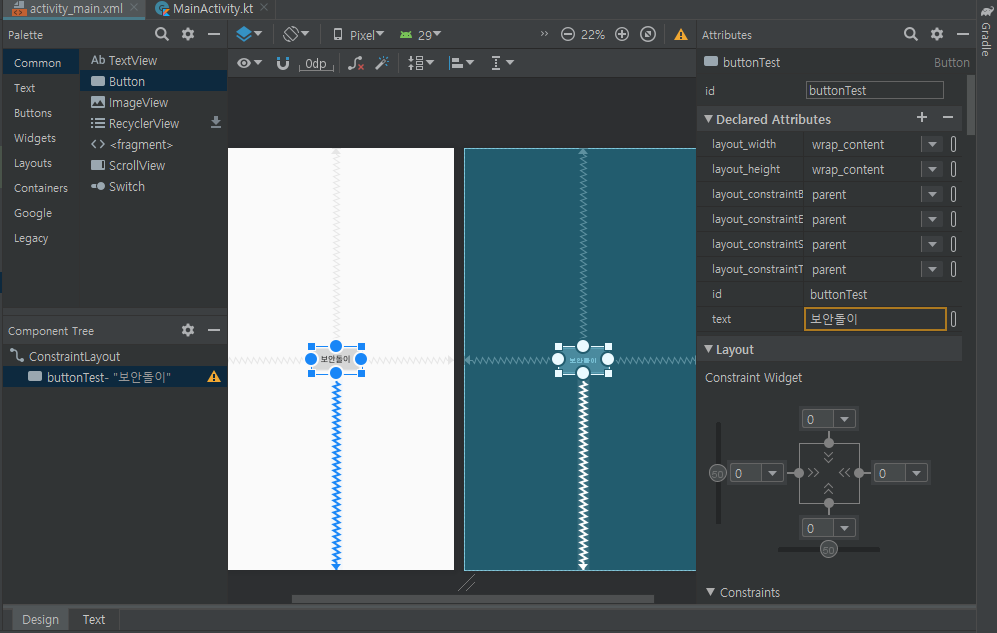This screenshot has height=633, width=997.
Task: Open design surface layers dropdown
Action: [249, 34]
